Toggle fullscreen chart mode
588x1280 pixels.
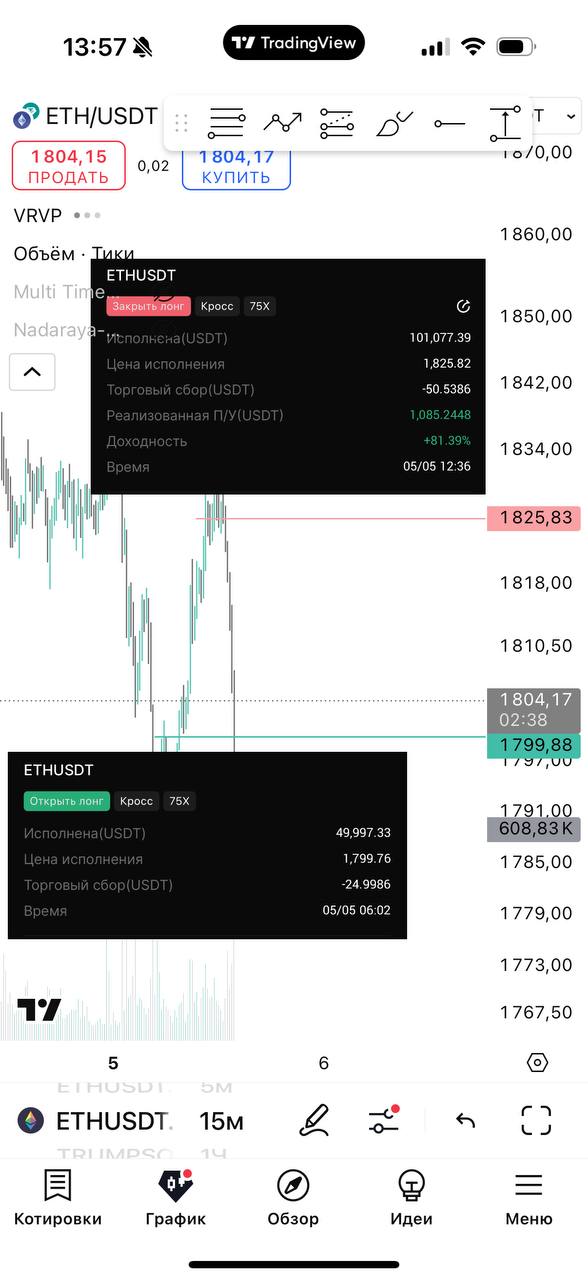click(x=537, y=1120)
